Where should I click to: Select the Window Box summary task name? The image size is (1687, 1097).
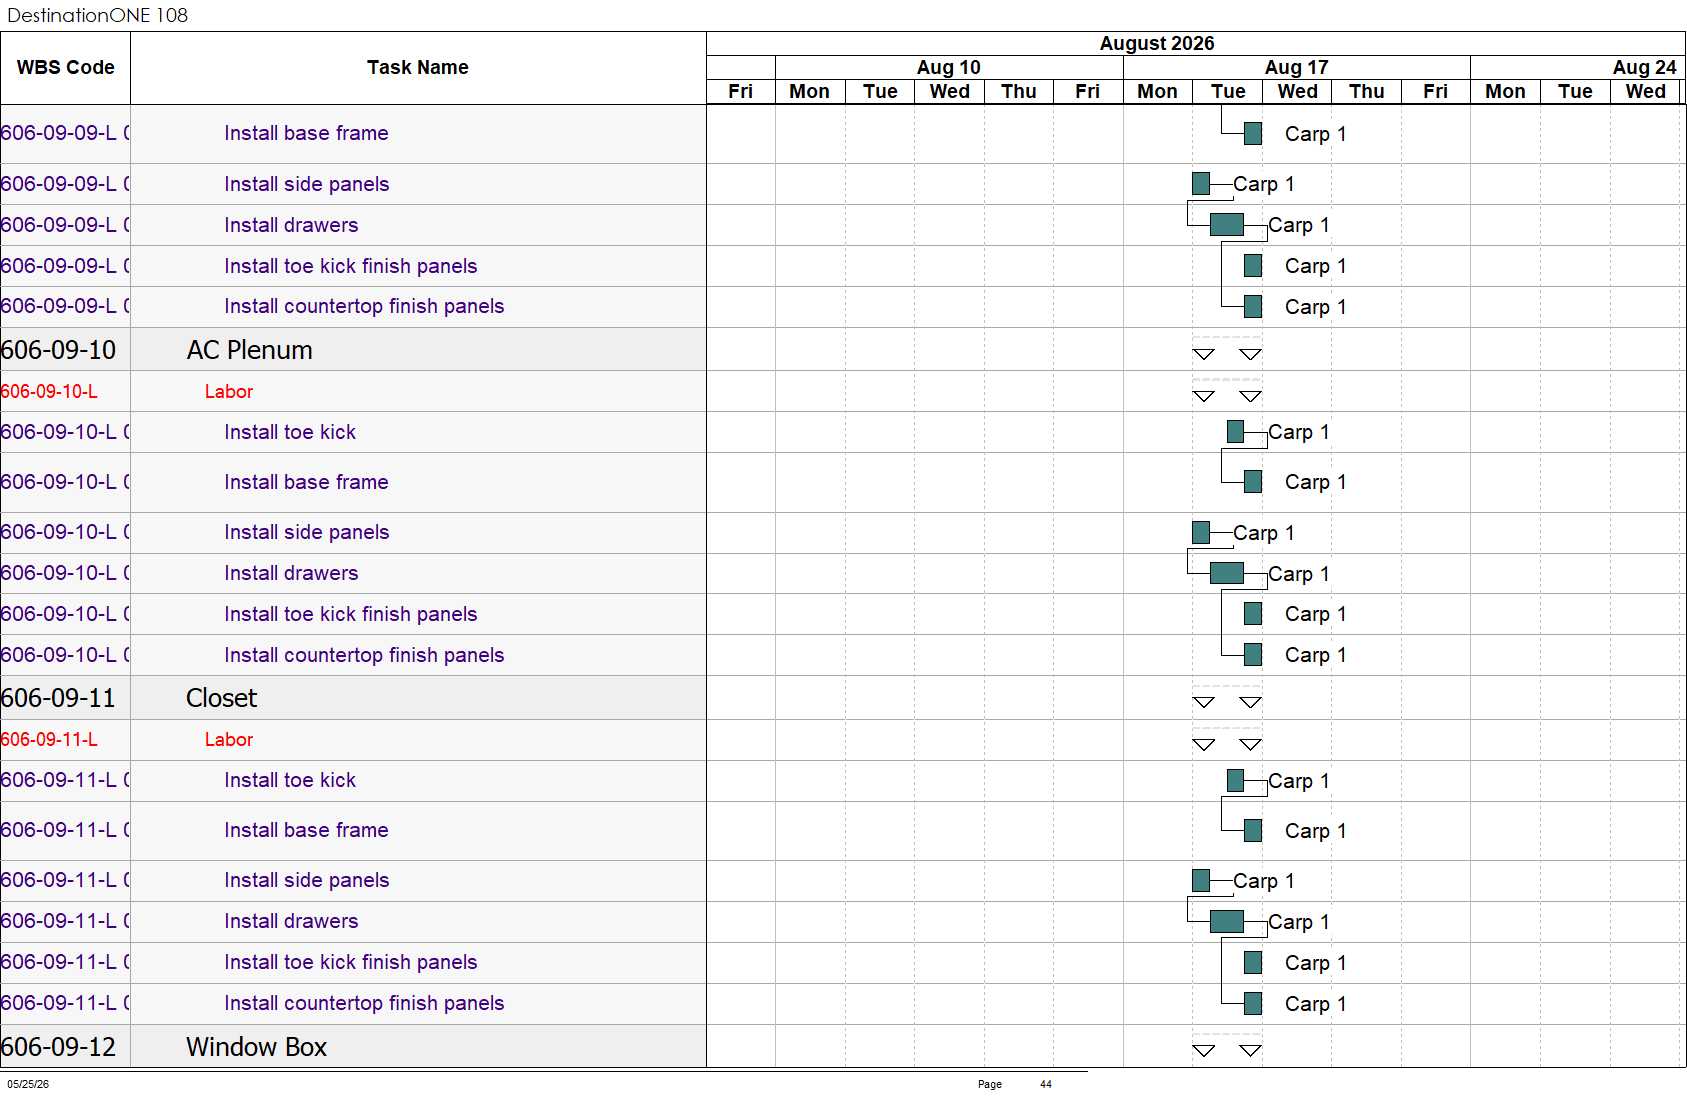pyautogui.click(x=256, y=1047)
